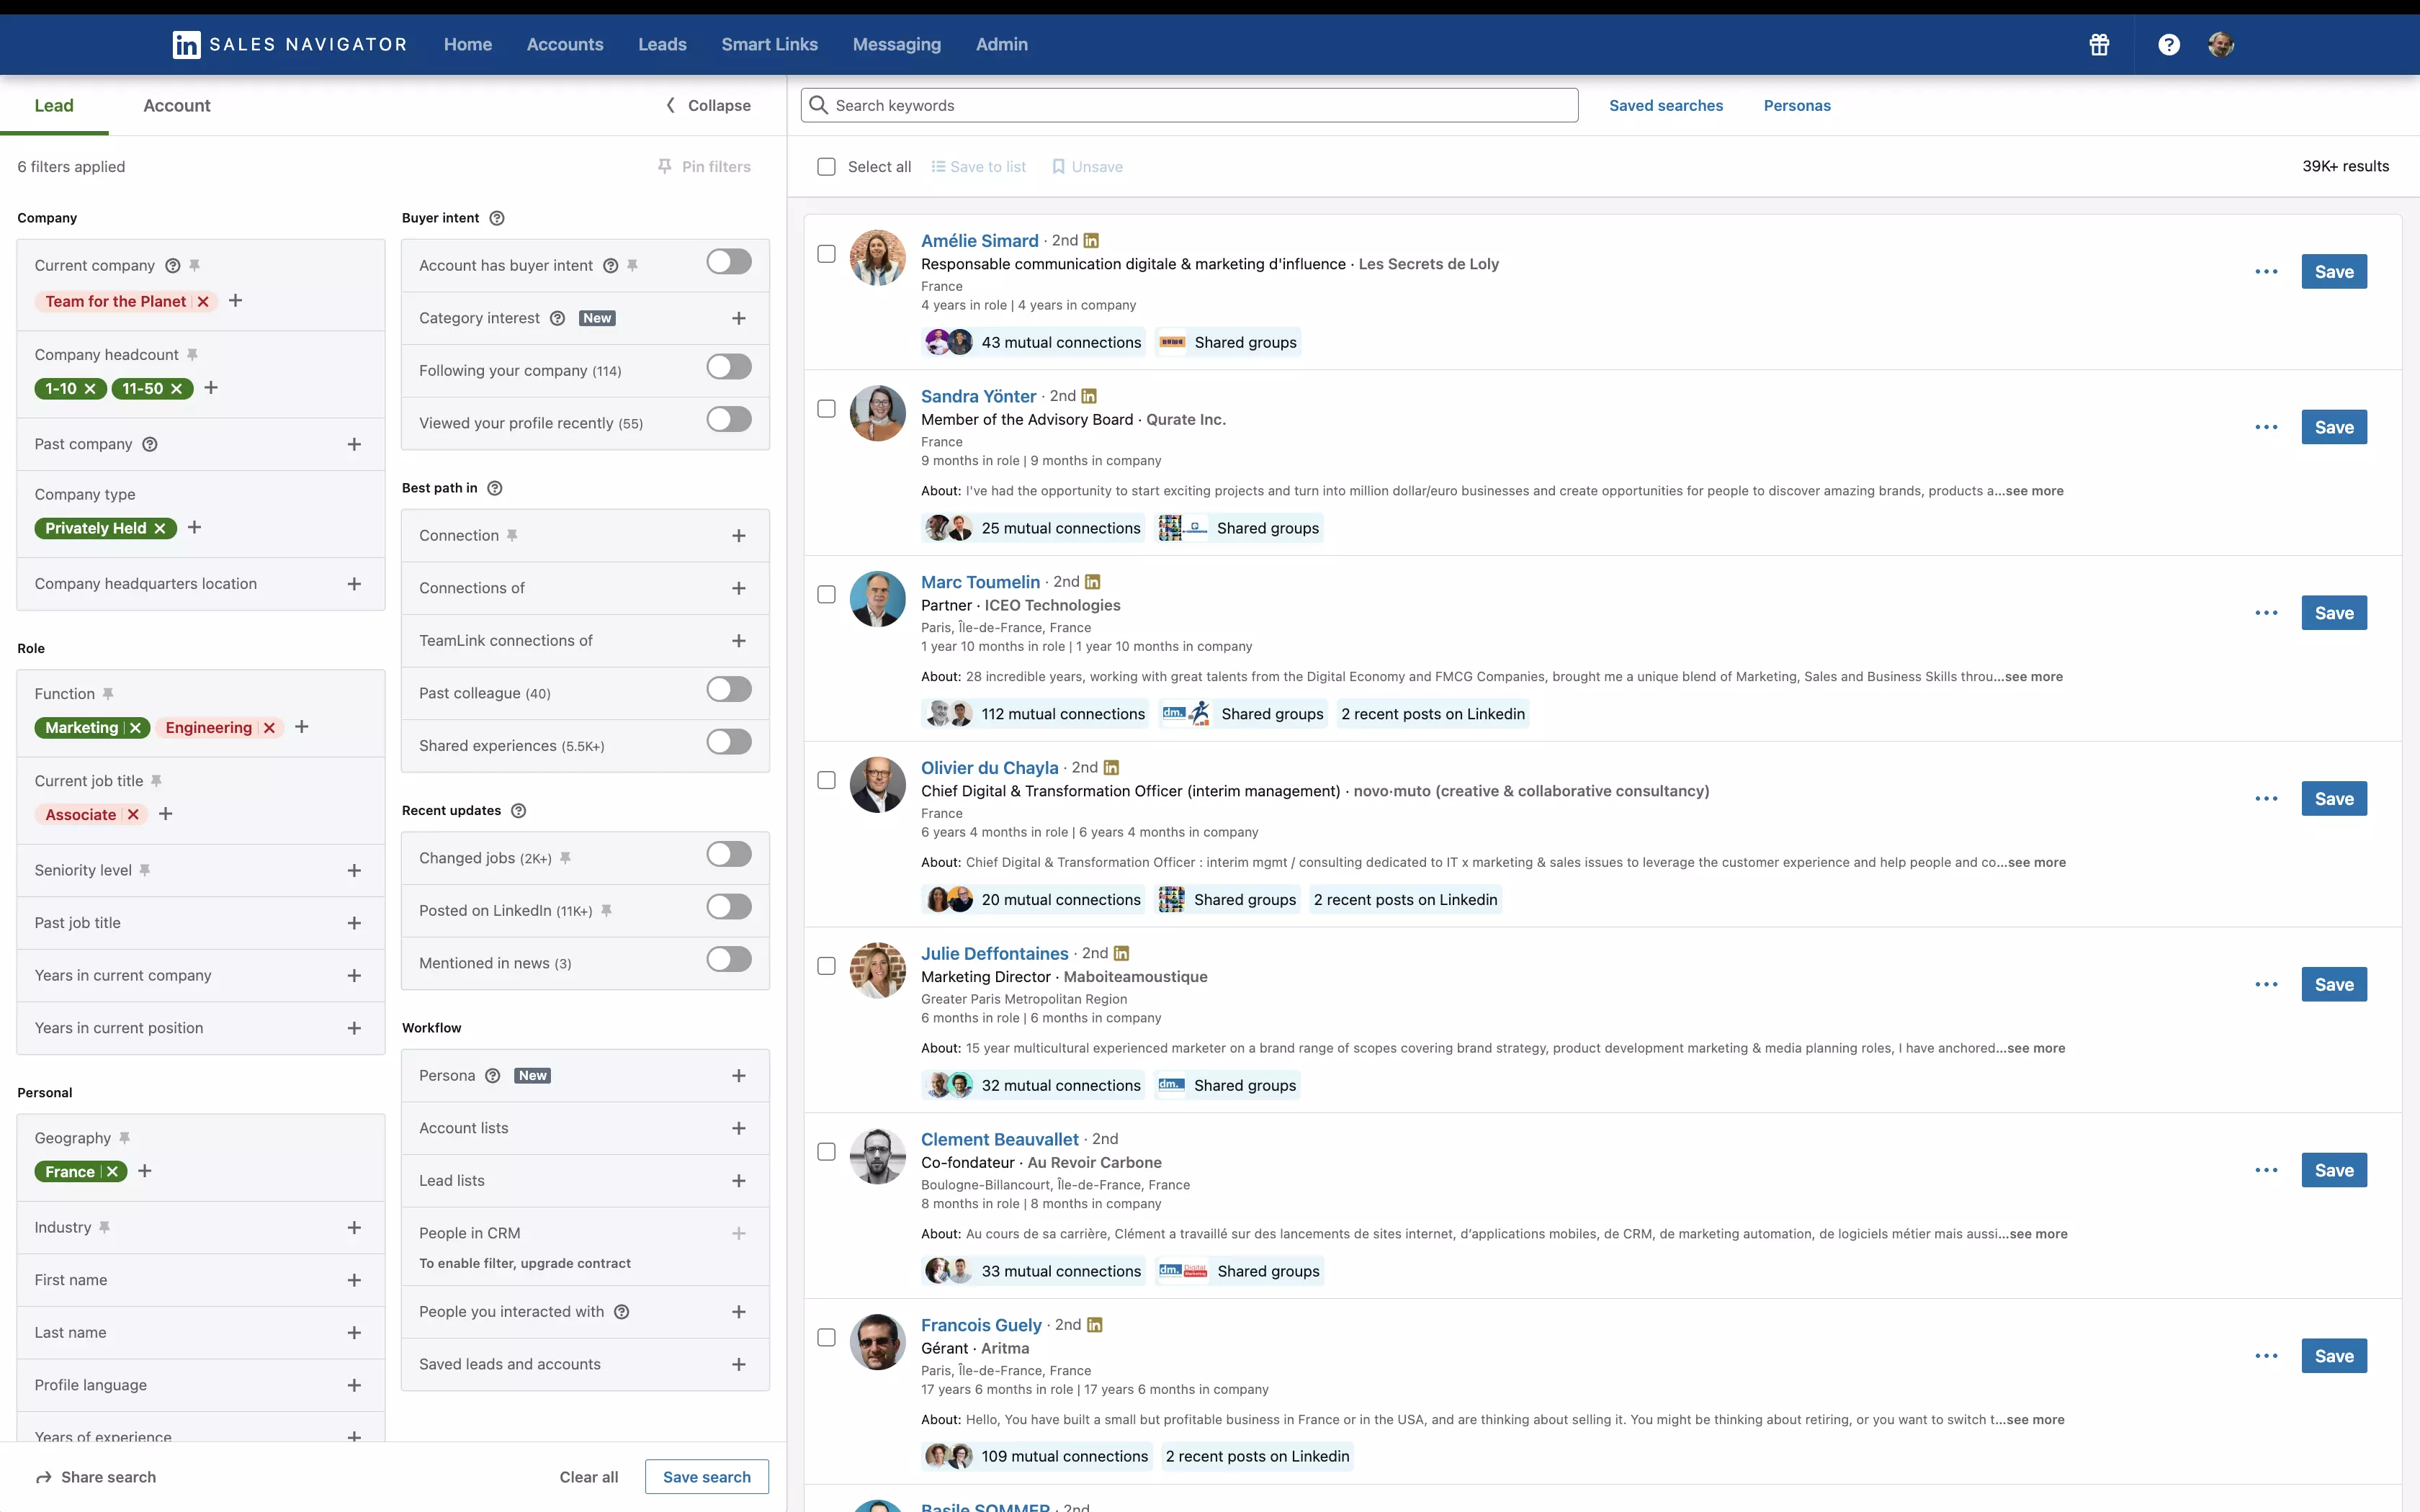The width and height of the screenshot is (2420, 1512).
Task: Click the Buyer intent info icon
Action: (497, 218)
